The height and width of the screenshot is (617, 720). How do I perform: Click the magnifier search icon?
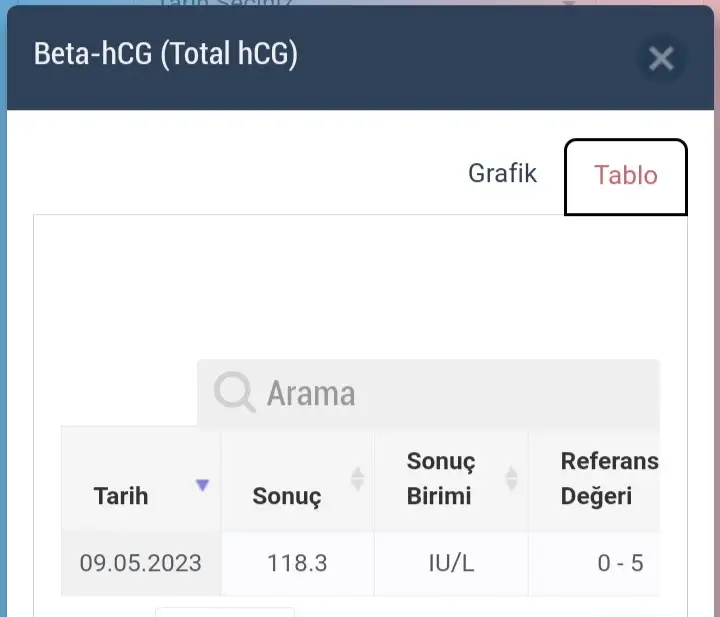tap(235, 392)
